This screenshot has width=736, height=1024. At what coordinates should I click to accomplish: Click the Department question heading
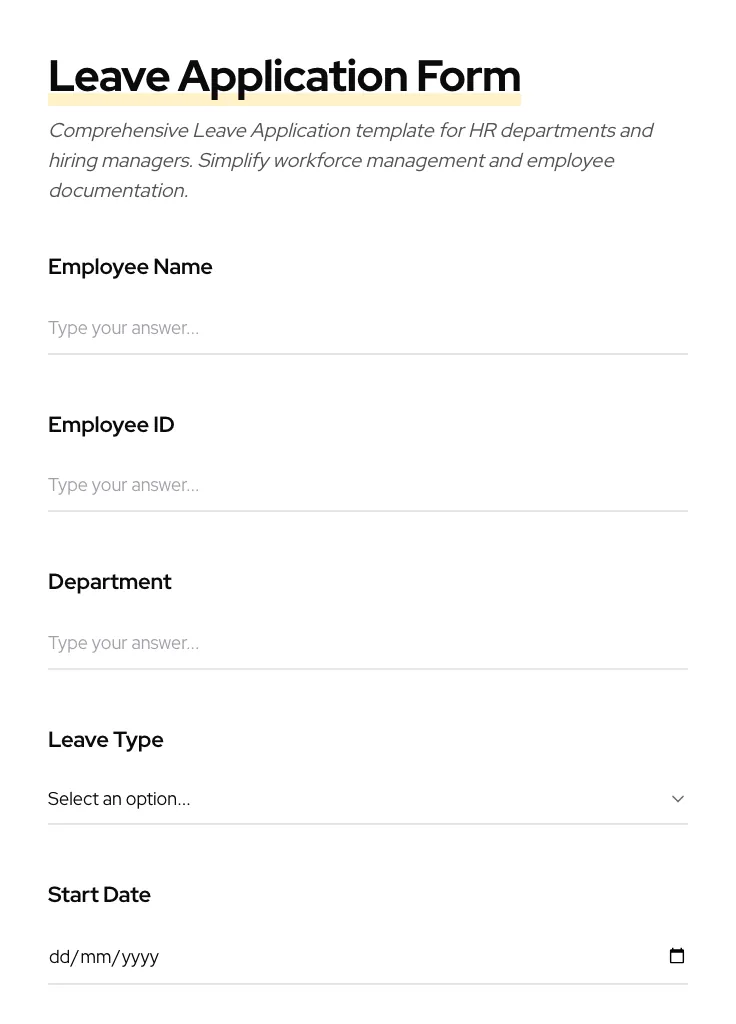click(x=110, y=582)
